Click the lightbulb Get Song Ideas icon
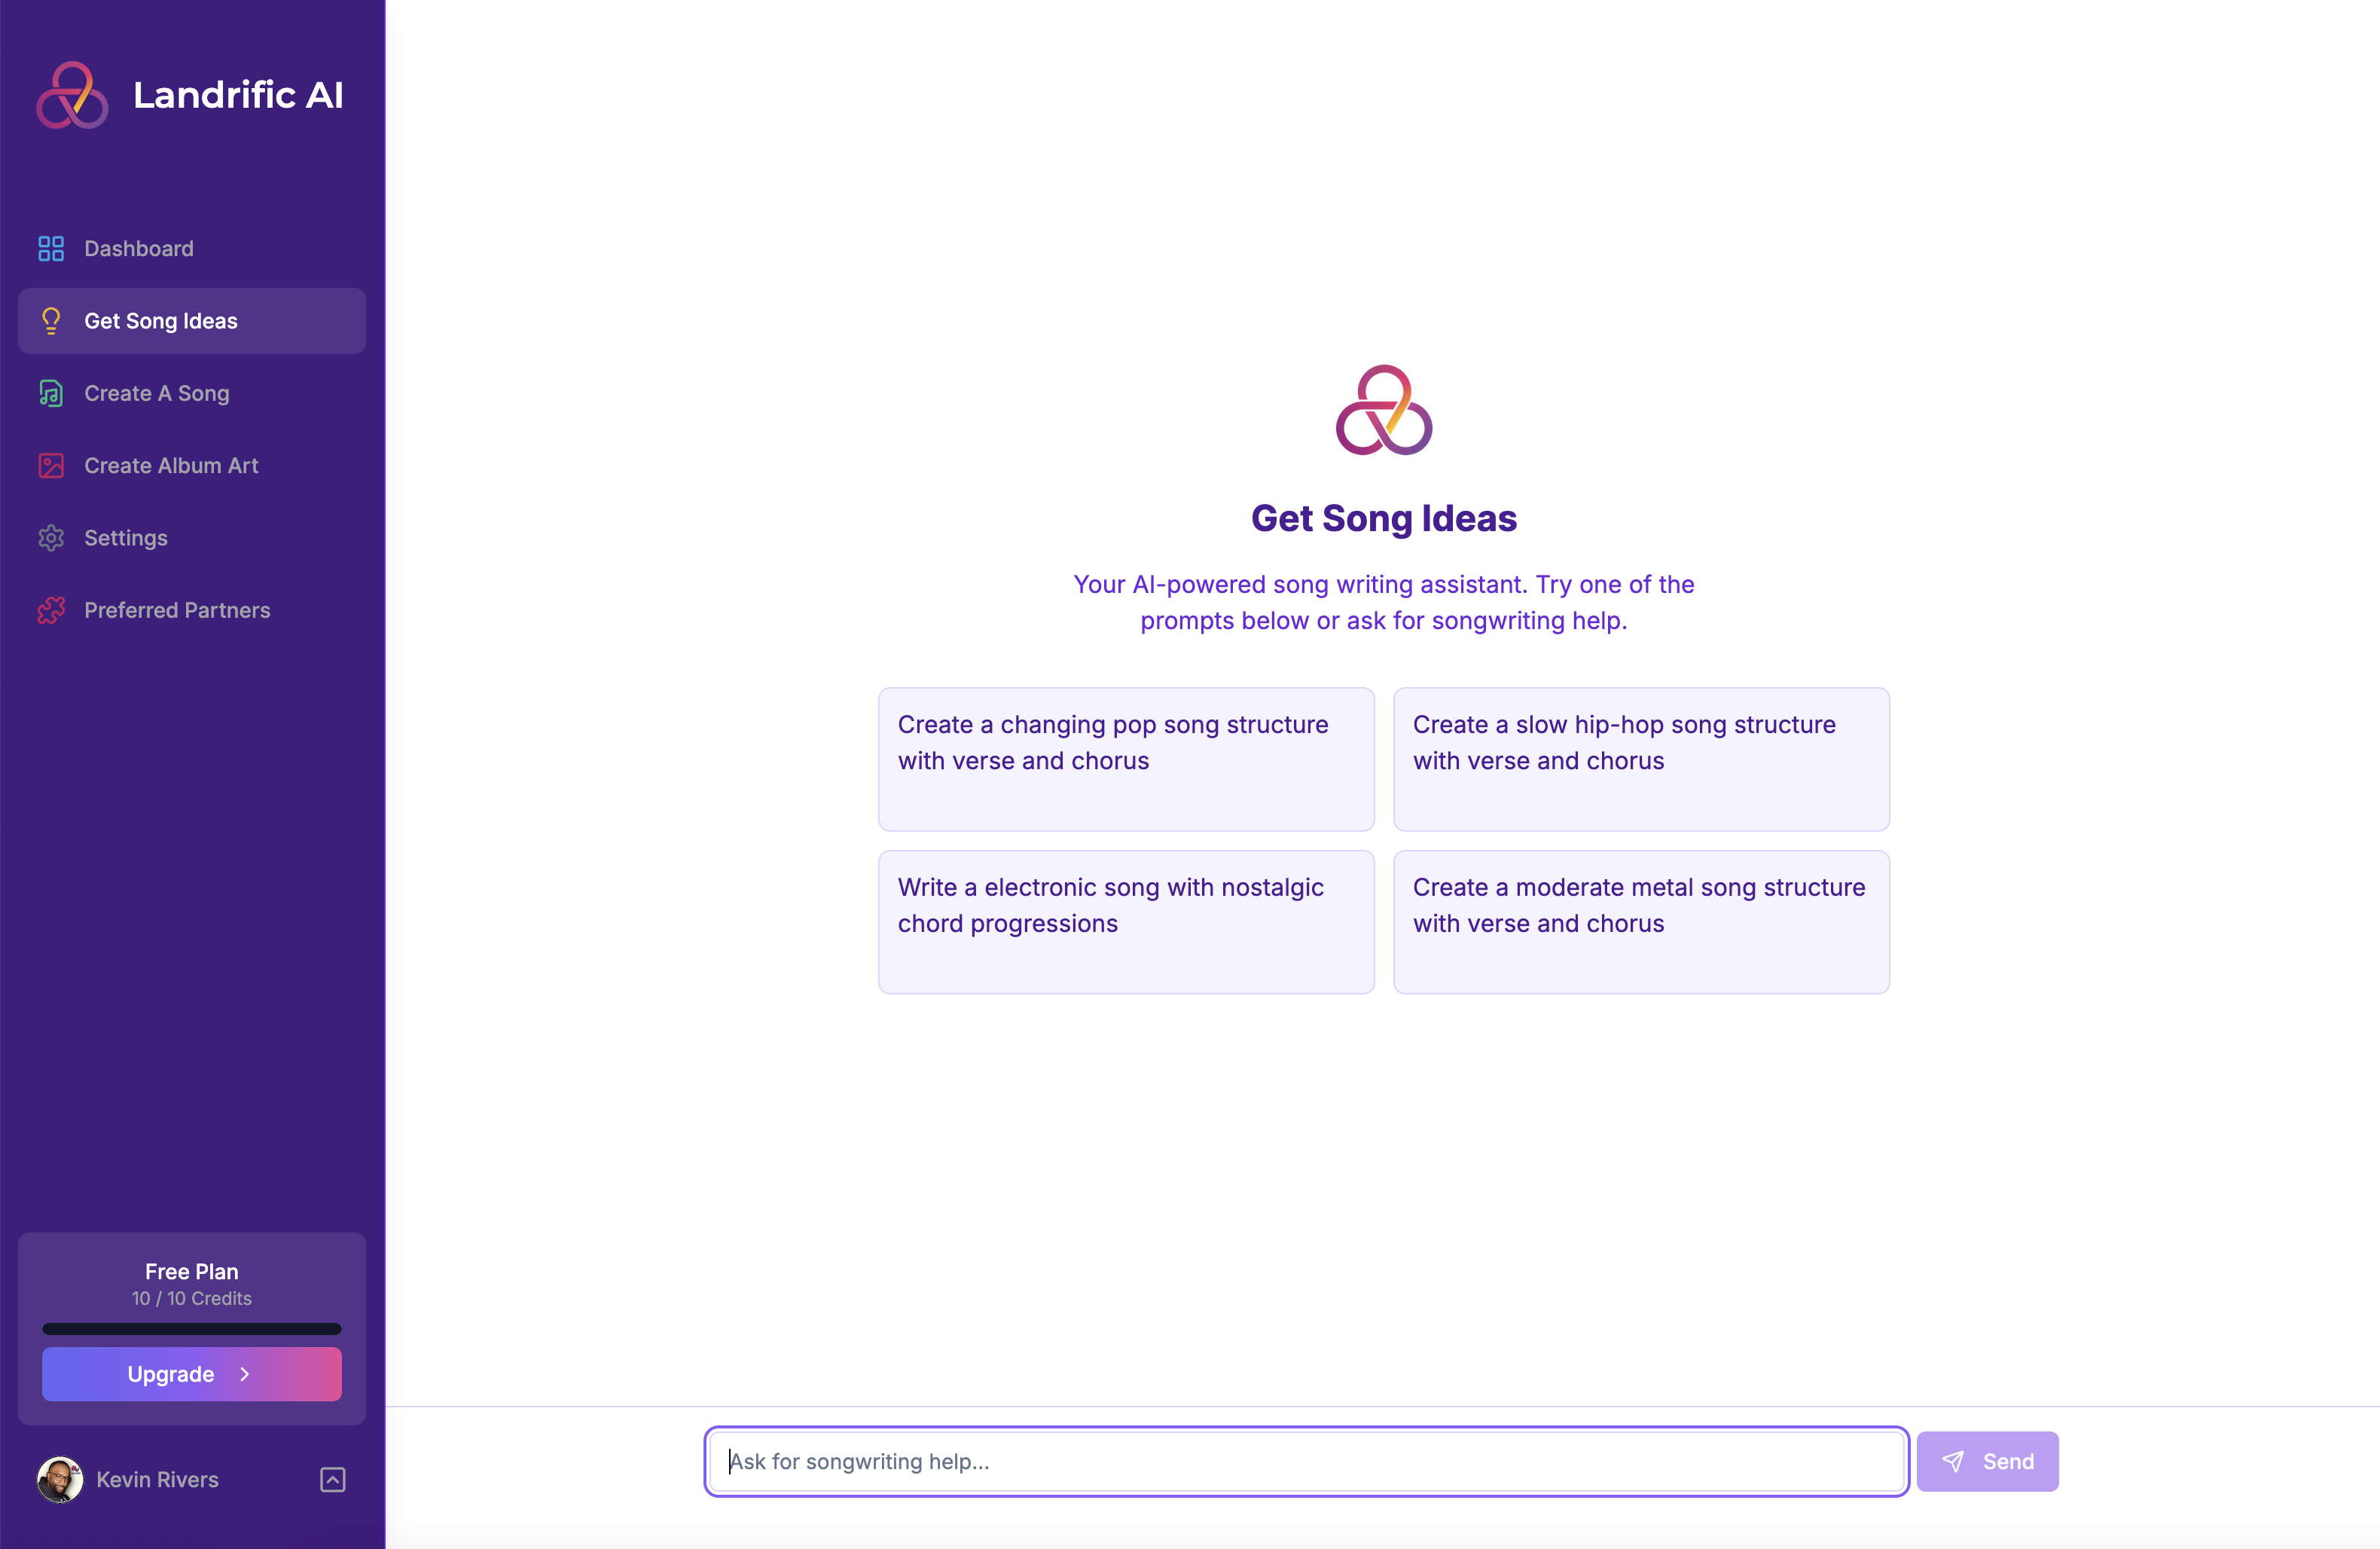This screenshot has width=2380, height=1549. (51, 321)
